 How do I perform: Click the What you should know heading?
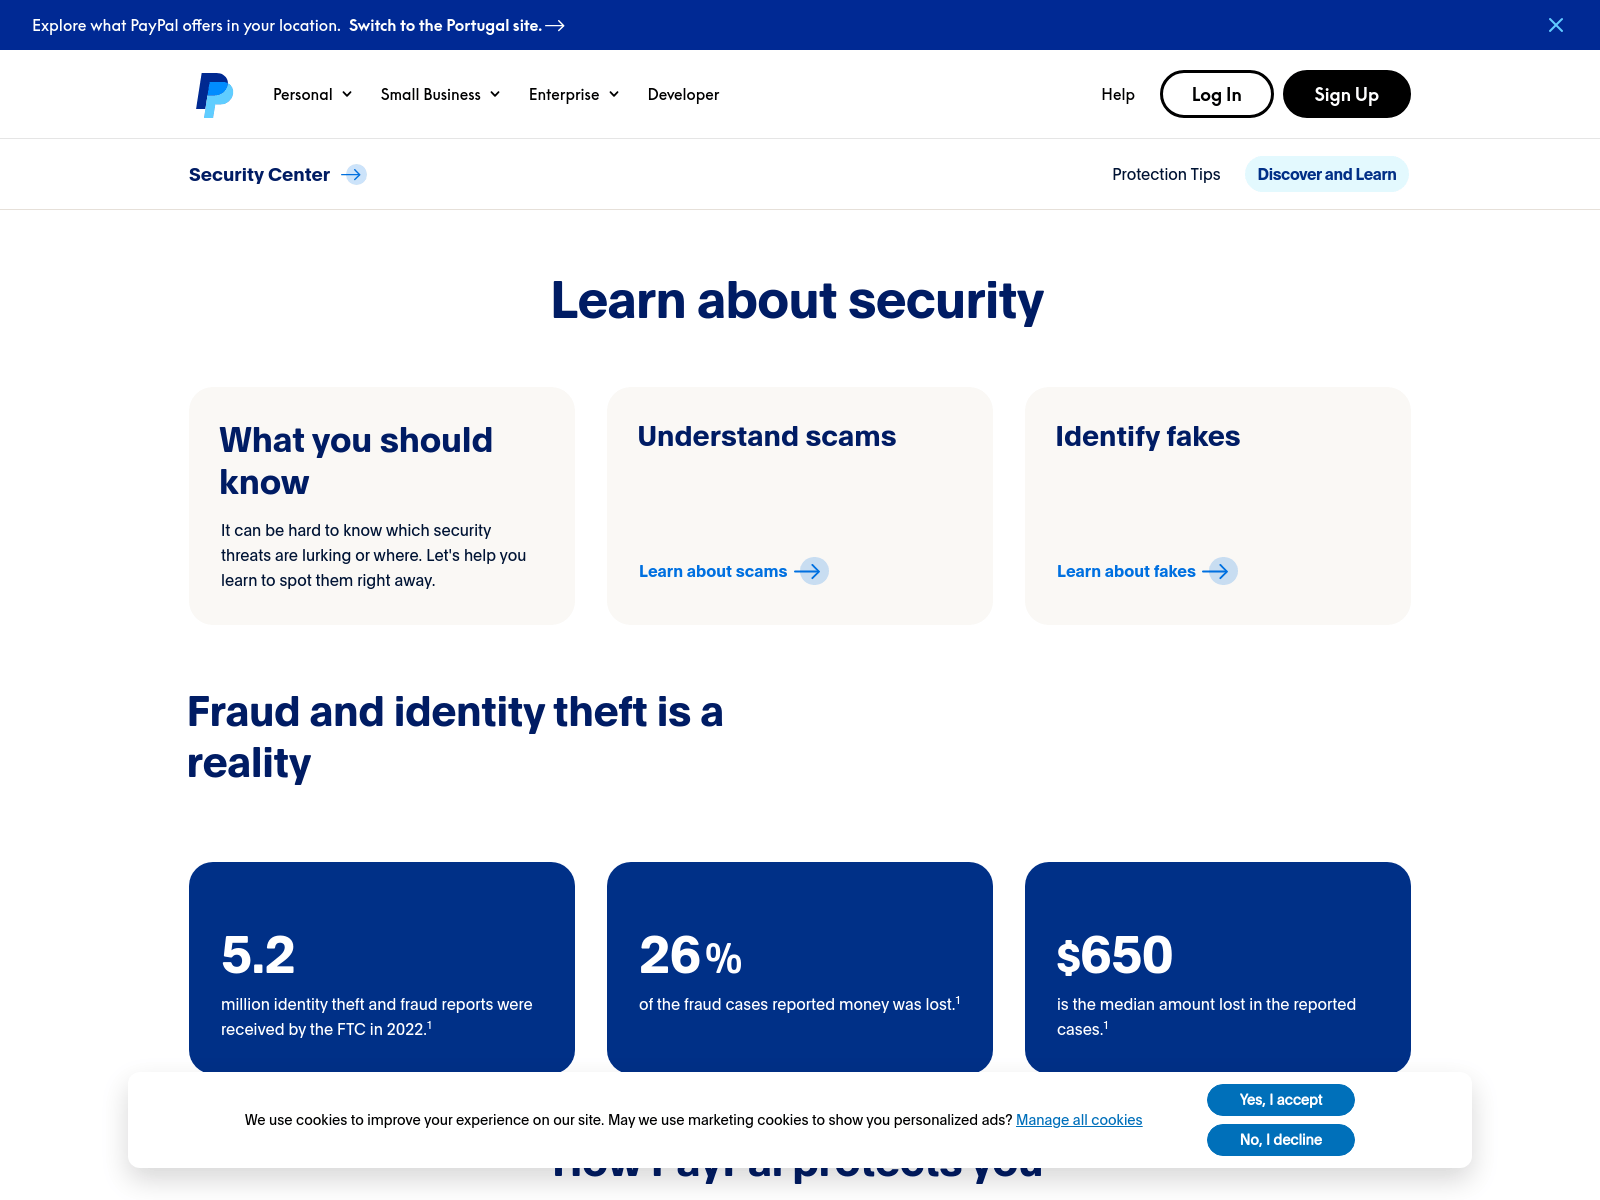[x=356, y=461]
